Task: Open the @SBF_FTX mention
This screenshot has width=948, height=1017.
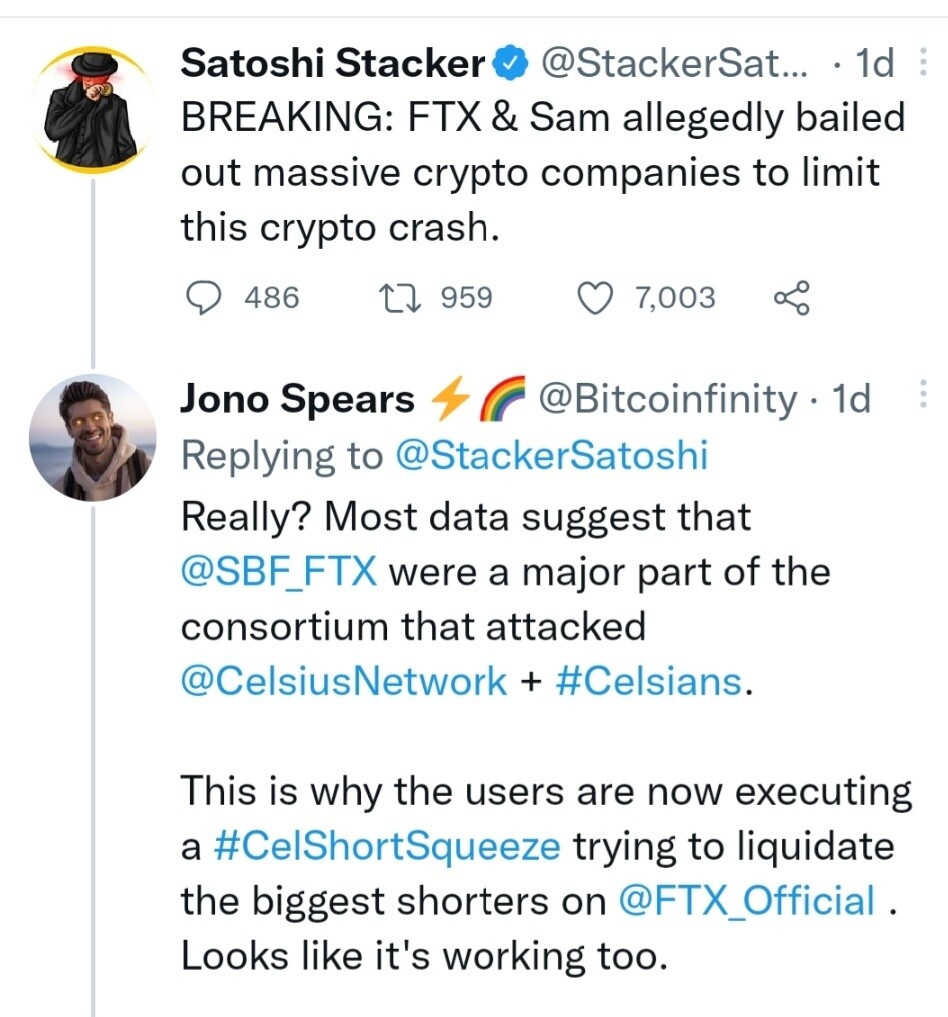Action: pos(279,573)
